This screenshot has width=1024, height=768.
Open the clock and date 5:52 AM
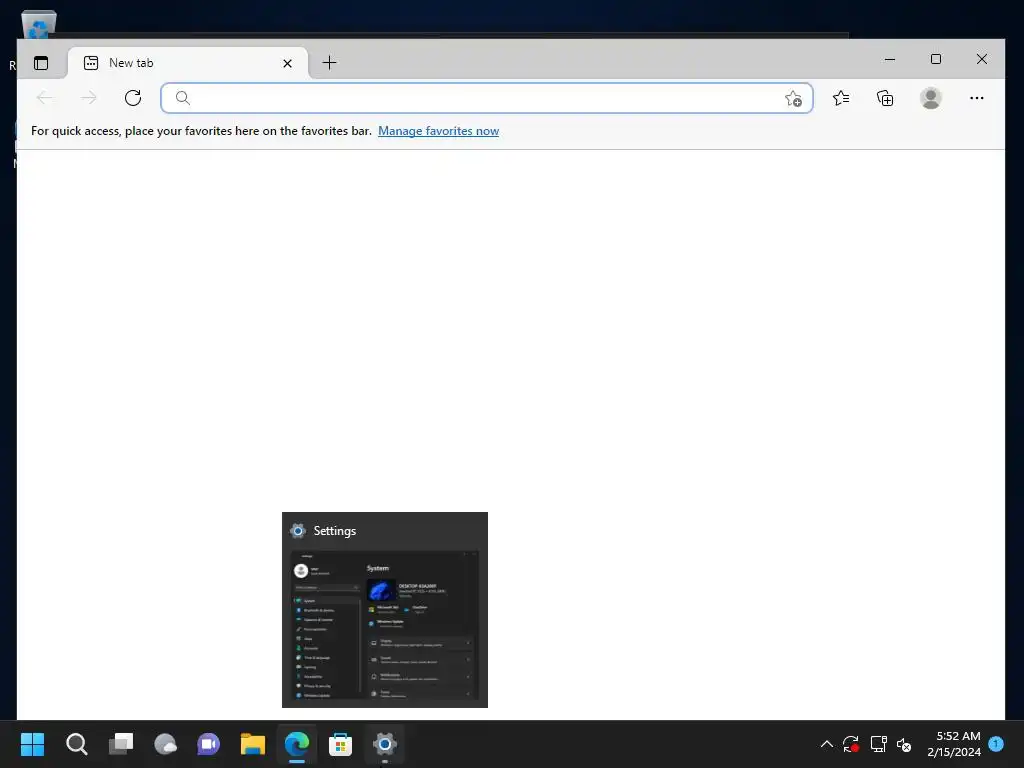955,744
